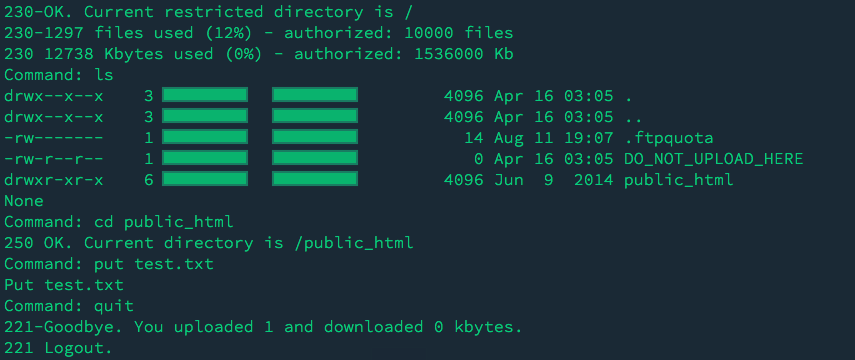
Task: Click the 'Put test.txt' output line
Action: pos(64,285)
